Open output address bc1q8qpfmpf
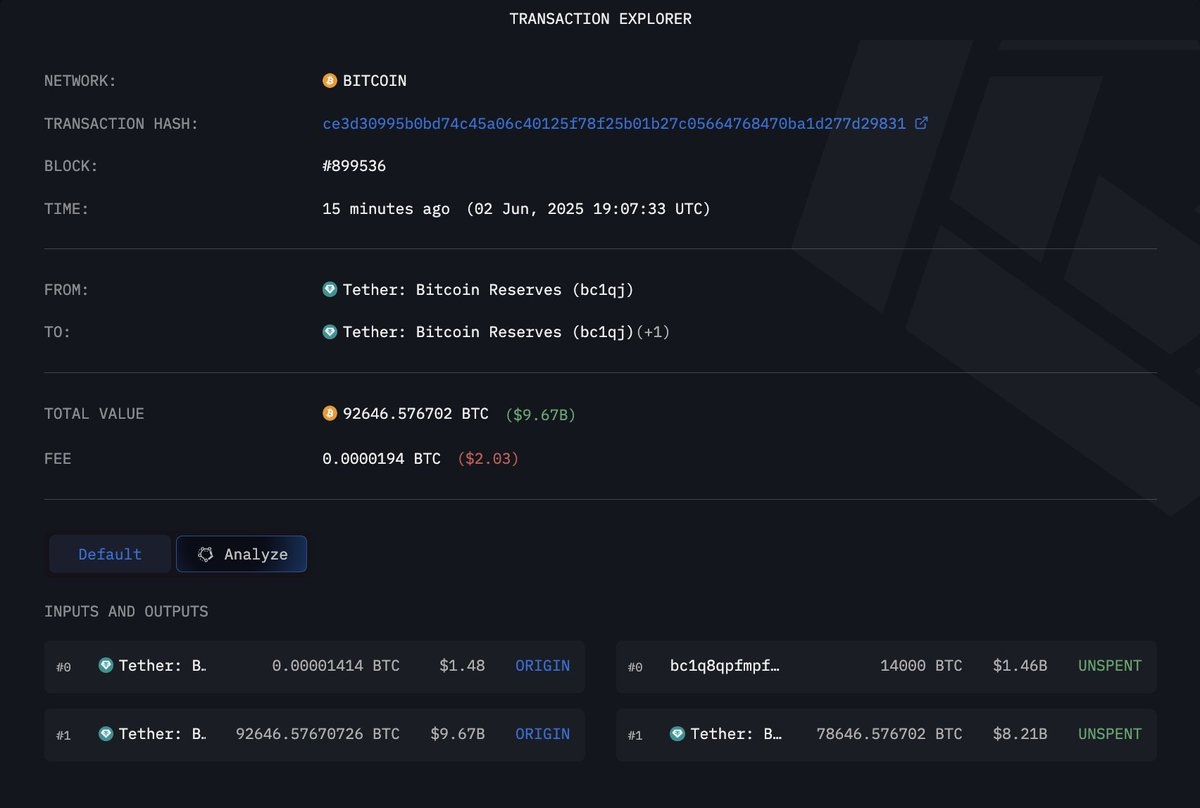The height and width of the screenshot is (808, 1200). point(724,665)
